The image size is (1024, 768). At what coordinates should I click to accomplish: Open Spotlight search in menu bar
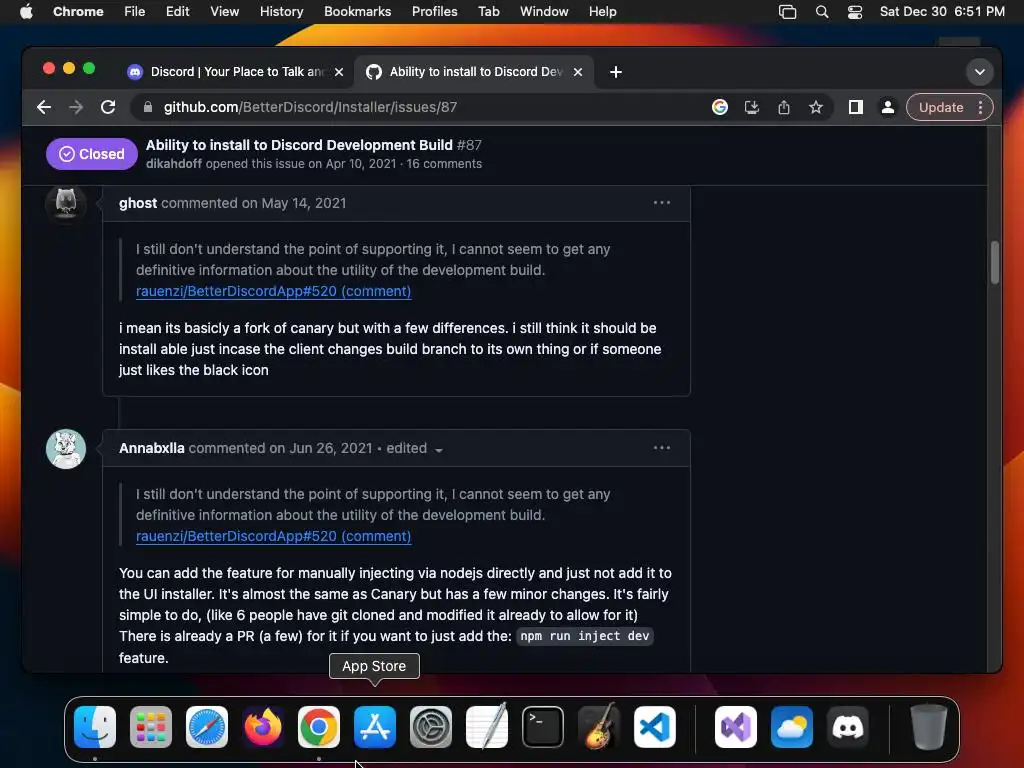822,12
